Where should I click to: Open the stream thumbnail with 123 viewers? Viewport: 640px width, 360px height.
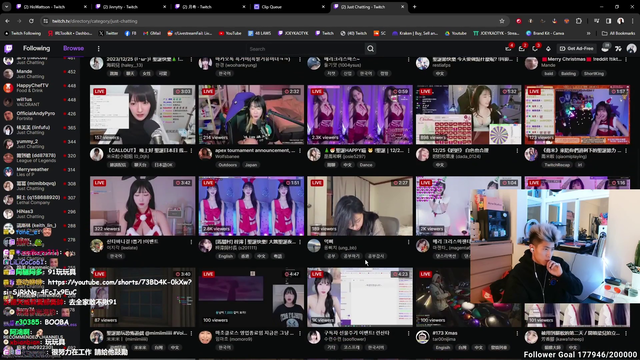point(577,115)
